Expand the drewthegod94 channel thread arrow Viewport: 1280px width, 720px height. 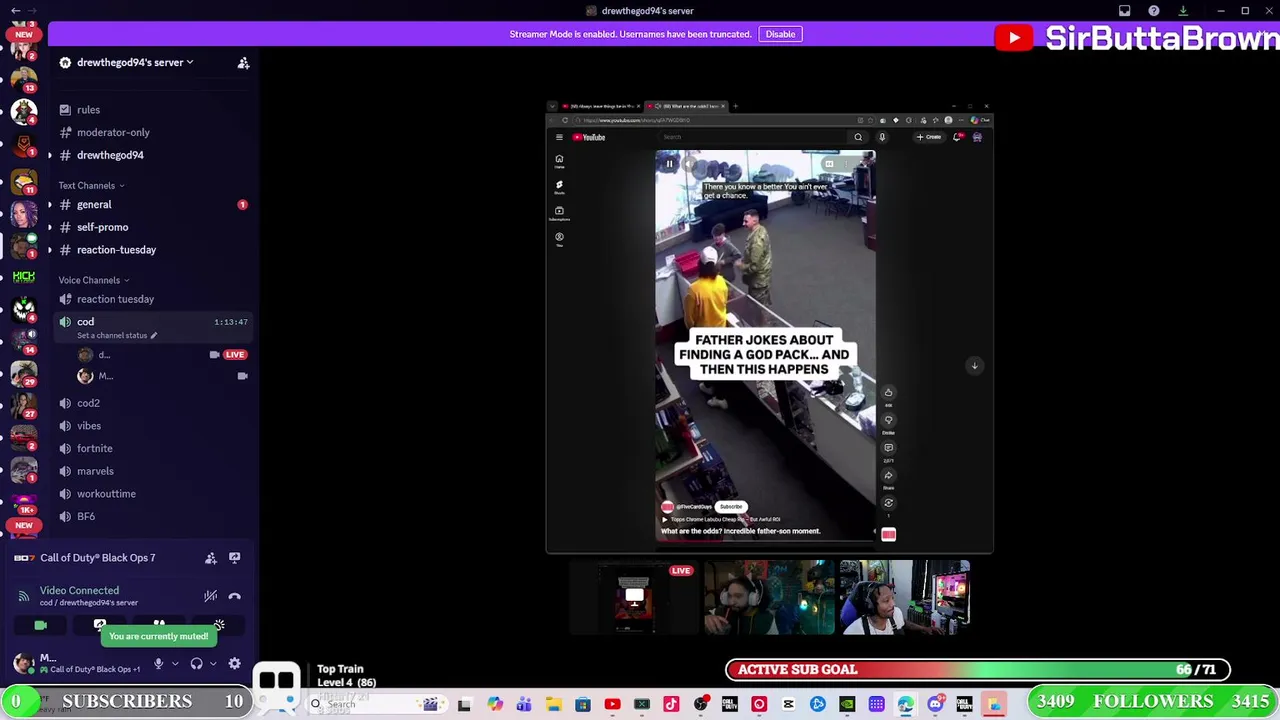pyautogui.click(x=50, y=155)
